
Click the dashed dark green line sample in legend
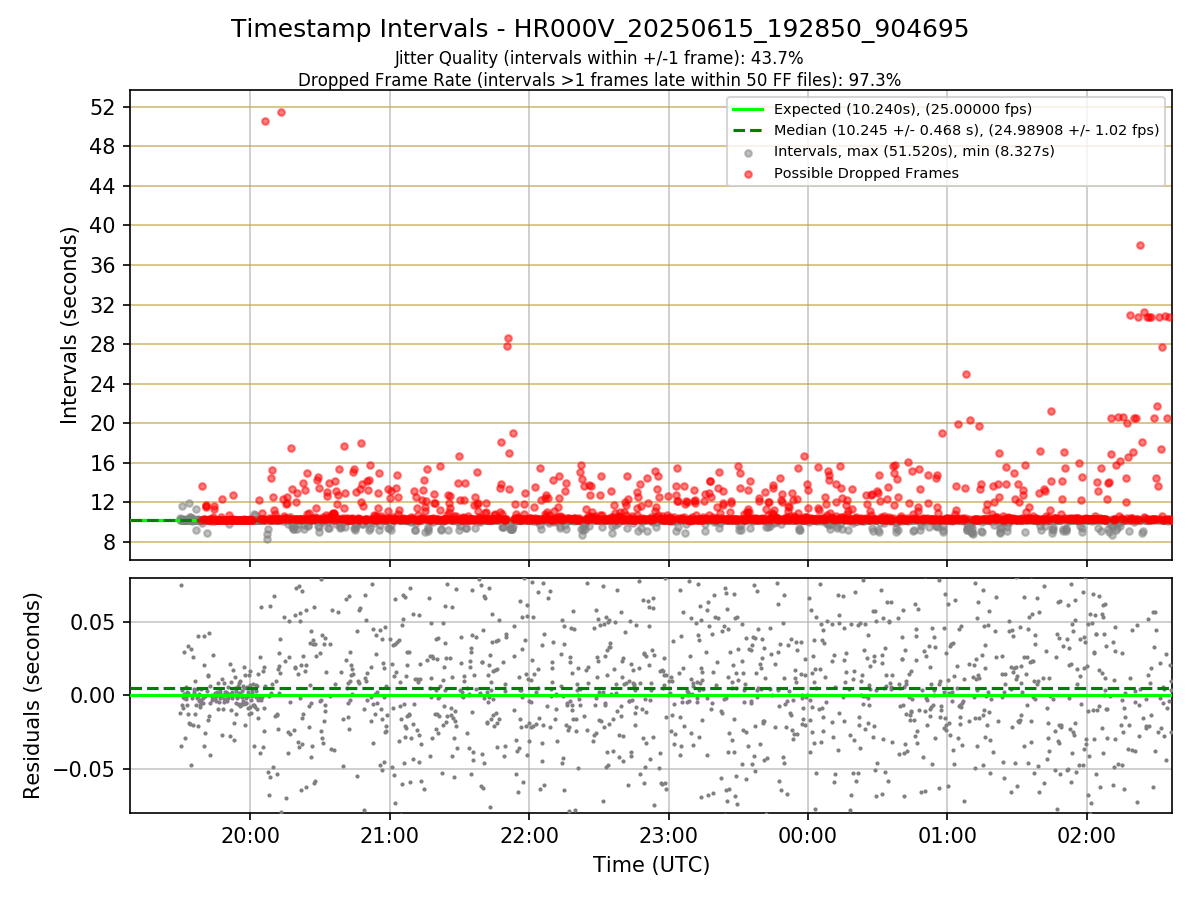tap(748, 130)
